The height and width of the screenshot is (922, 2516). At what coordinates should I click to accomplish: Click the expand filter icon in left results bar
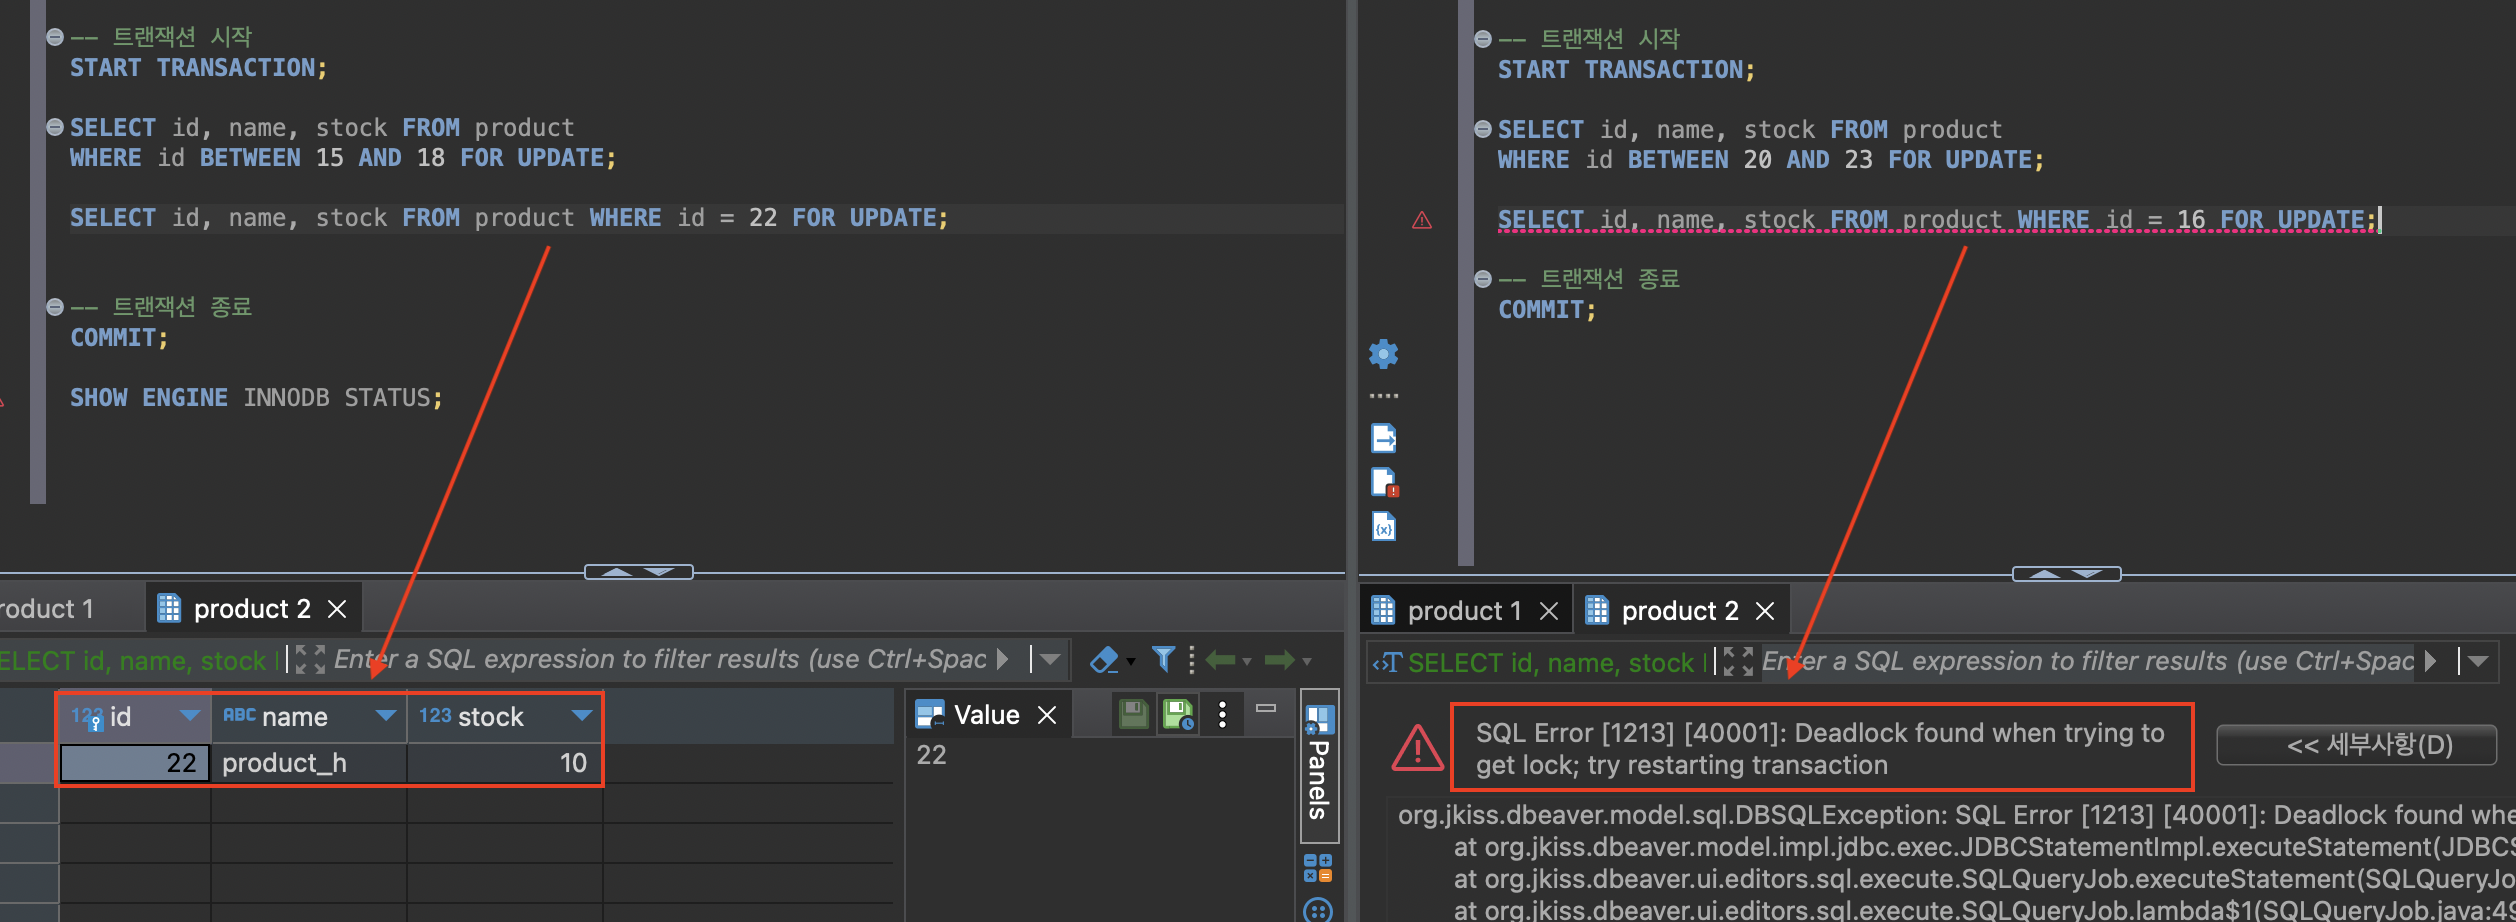click(310, 660)
